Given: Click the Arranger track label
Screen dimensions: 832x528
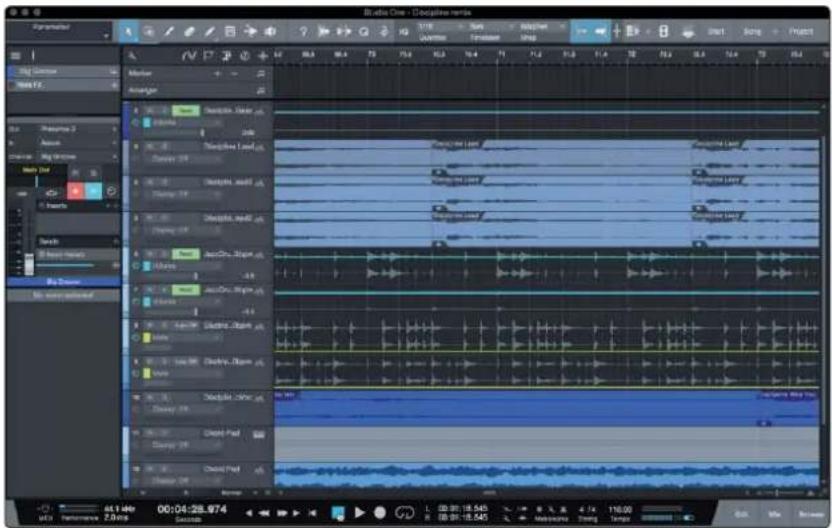Looking at the screenshot, I should (x=143, y=91).
